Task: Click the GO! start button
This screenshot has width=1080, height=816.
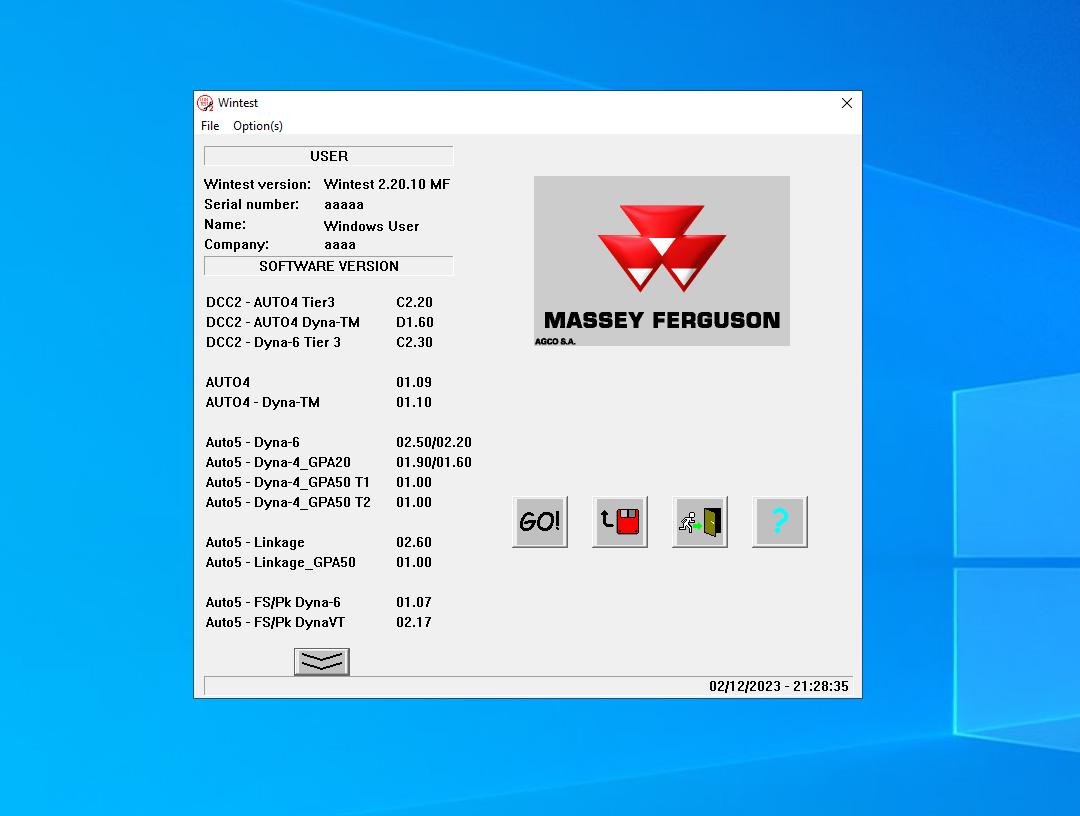Action: 540,522
